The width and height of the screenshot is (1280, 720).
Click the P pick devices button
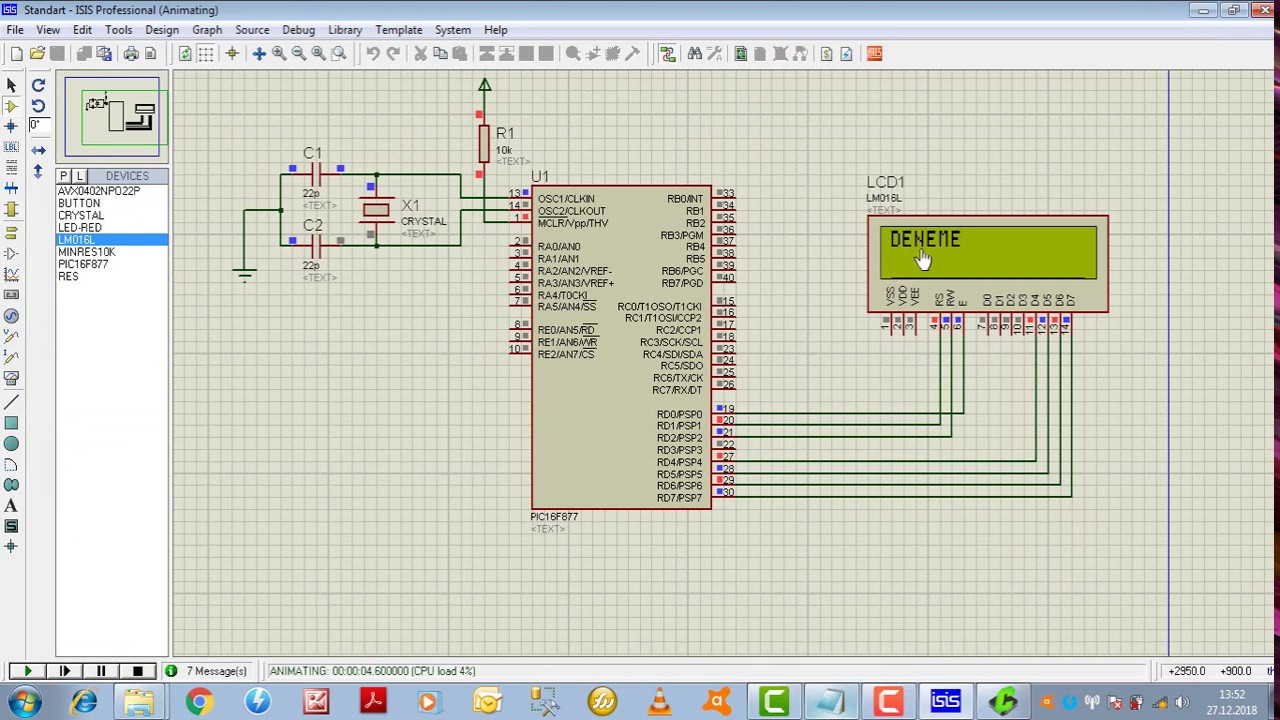[x=64, y=176]
